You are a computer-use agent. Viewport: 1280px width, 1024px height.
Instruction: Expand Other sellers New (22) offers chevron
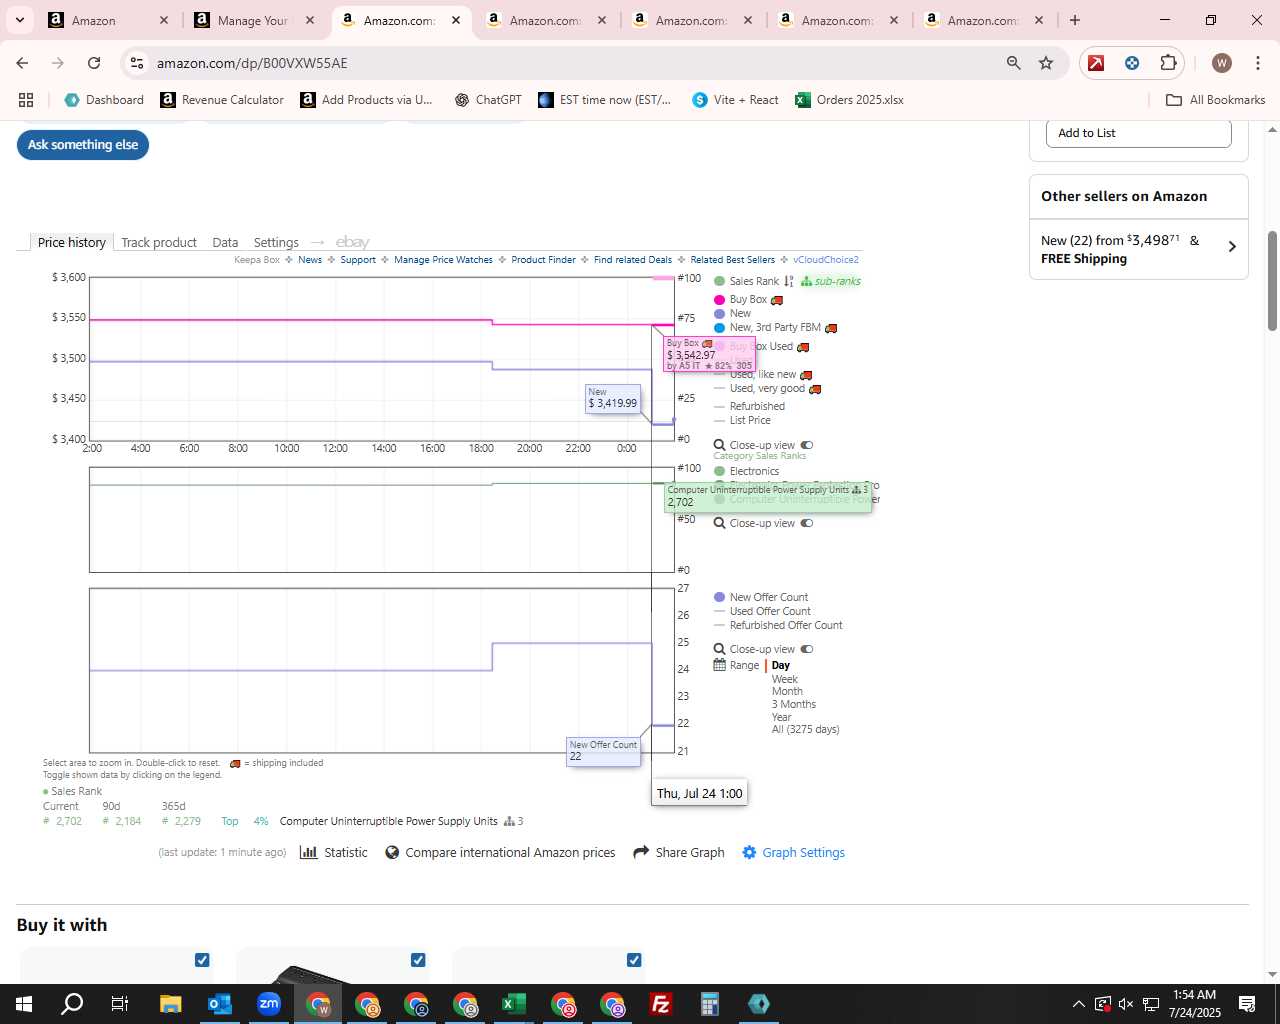point(1232,246)
